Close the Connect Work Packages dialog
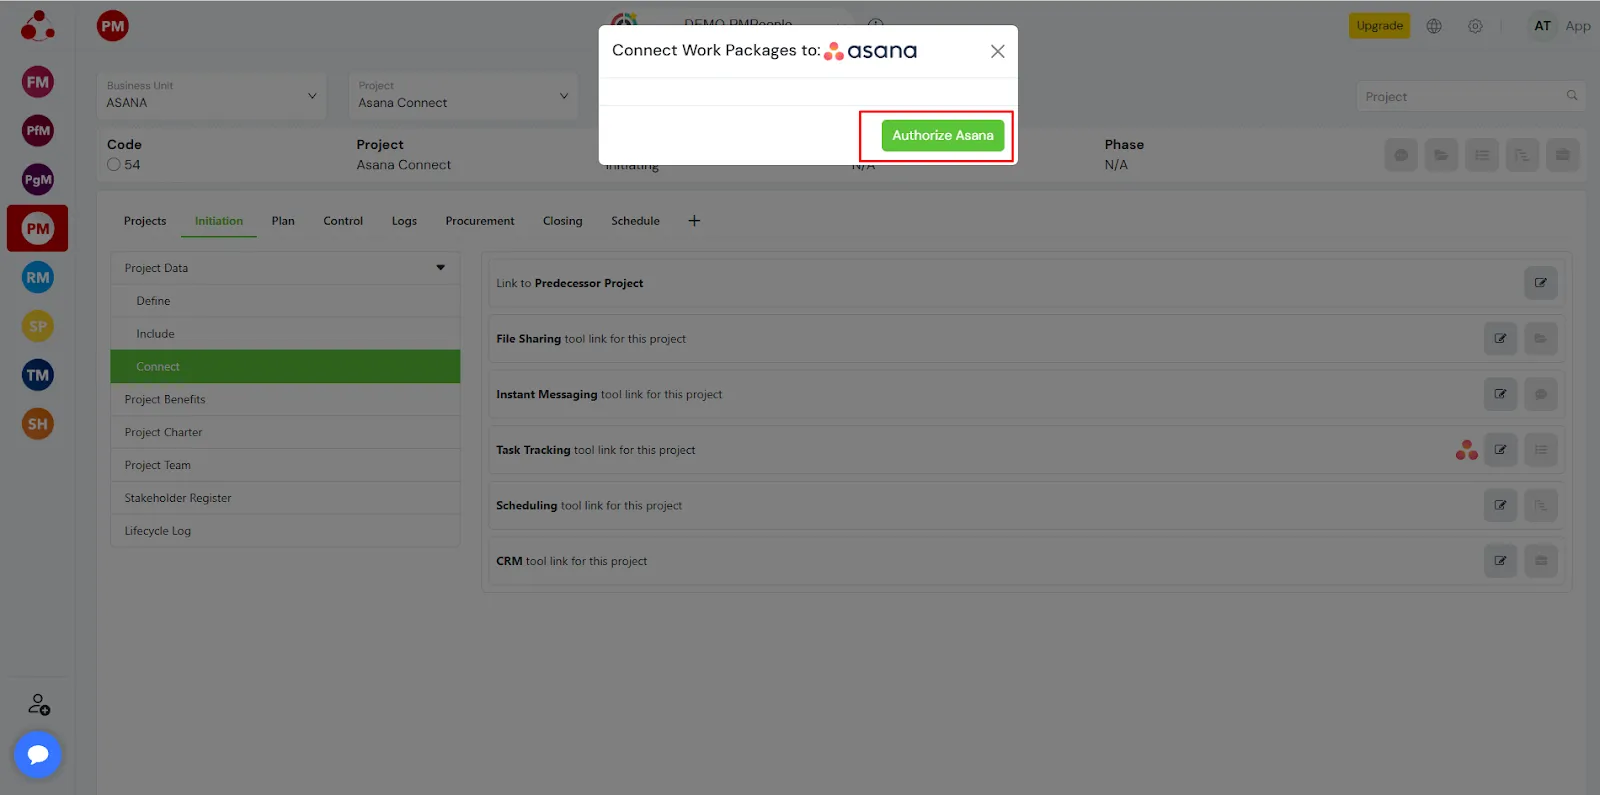This screenshot has height=795, width=1600. click(x=997, y=51)
